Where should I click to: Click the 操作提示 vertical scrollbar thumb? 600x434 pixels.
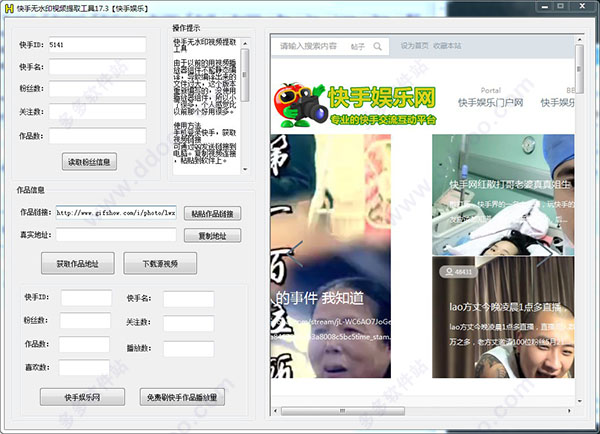(x=245, y=75)
